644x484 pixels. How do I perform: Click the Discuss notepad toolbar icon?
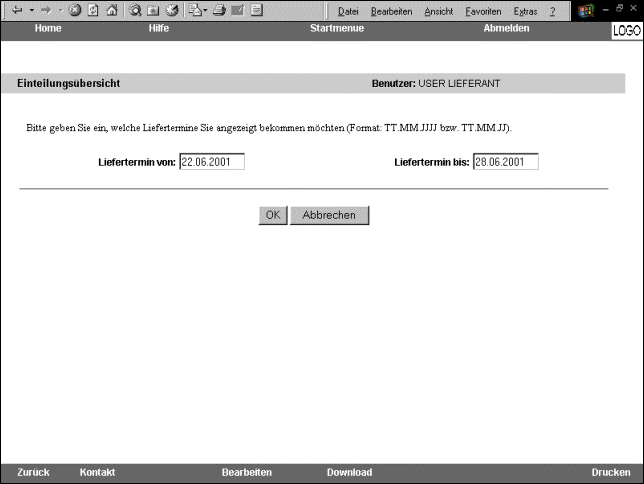(257, 10)
